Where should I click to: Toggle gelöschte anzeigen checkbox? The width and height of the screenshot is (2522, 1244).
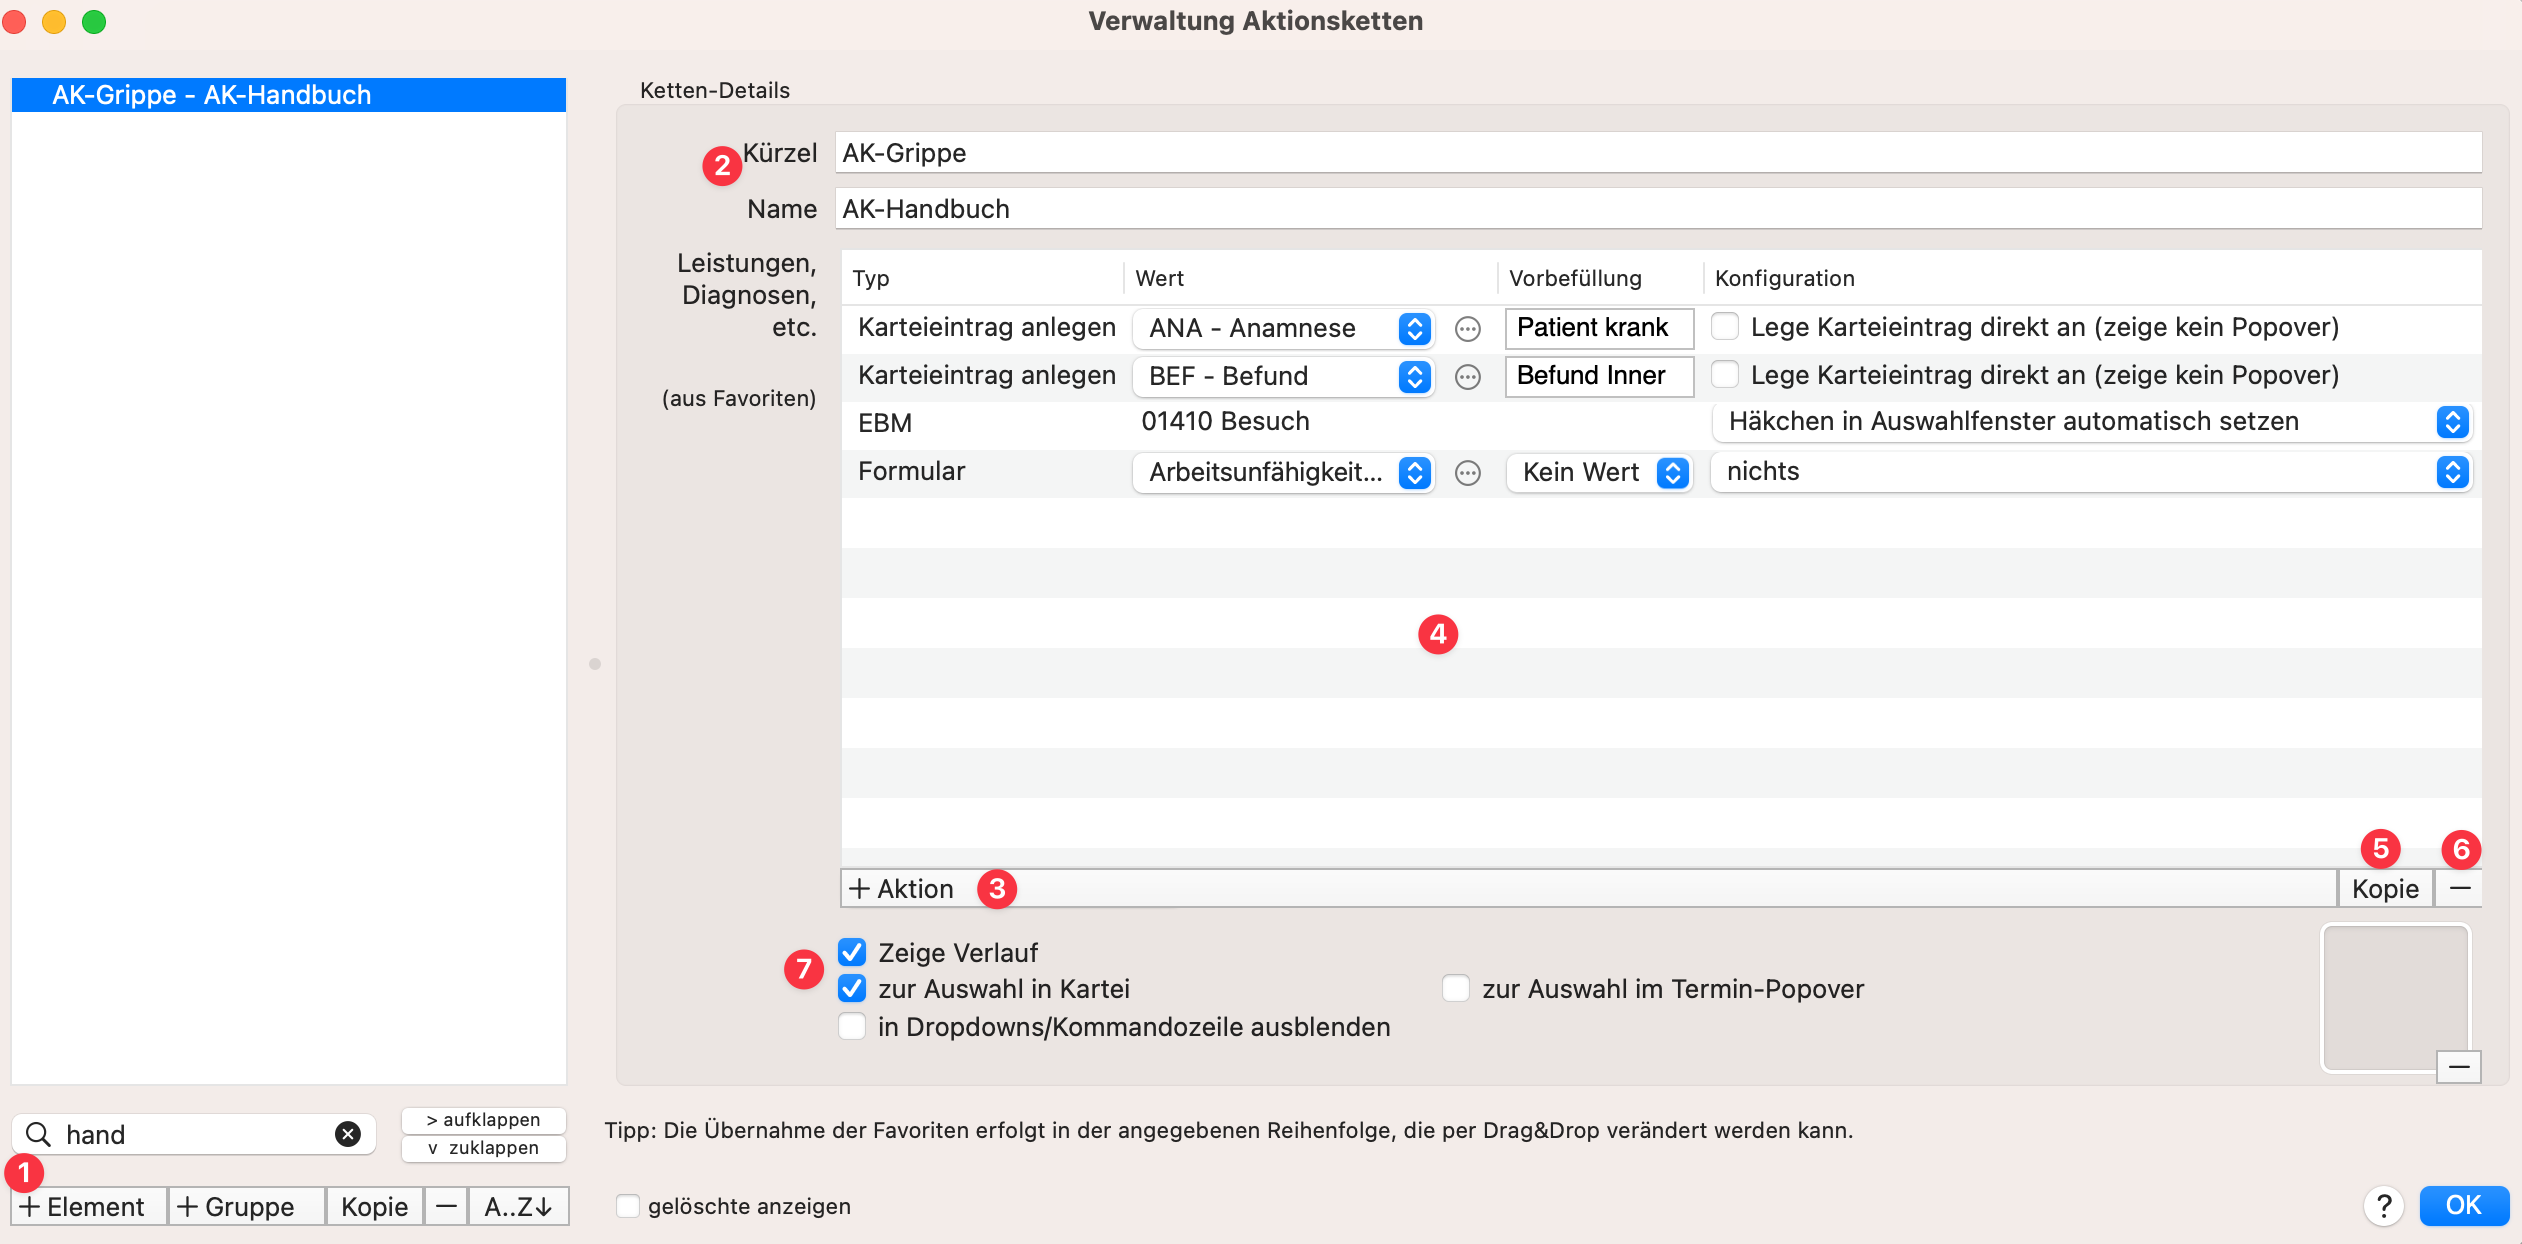(628, 1206)
